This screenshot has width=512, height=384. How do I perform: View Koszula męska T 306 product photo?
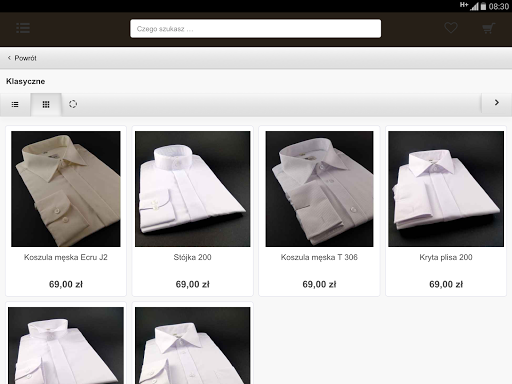tap(319, 189)
